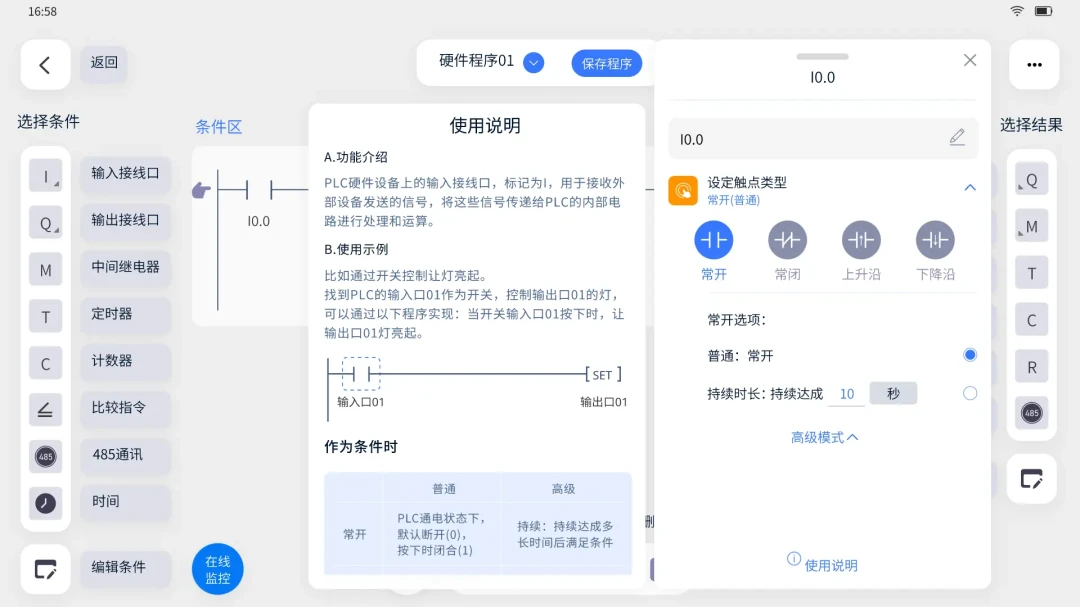Select 上升沿 rising edge contact
The image size is (1080, 607).
(861, 240)
